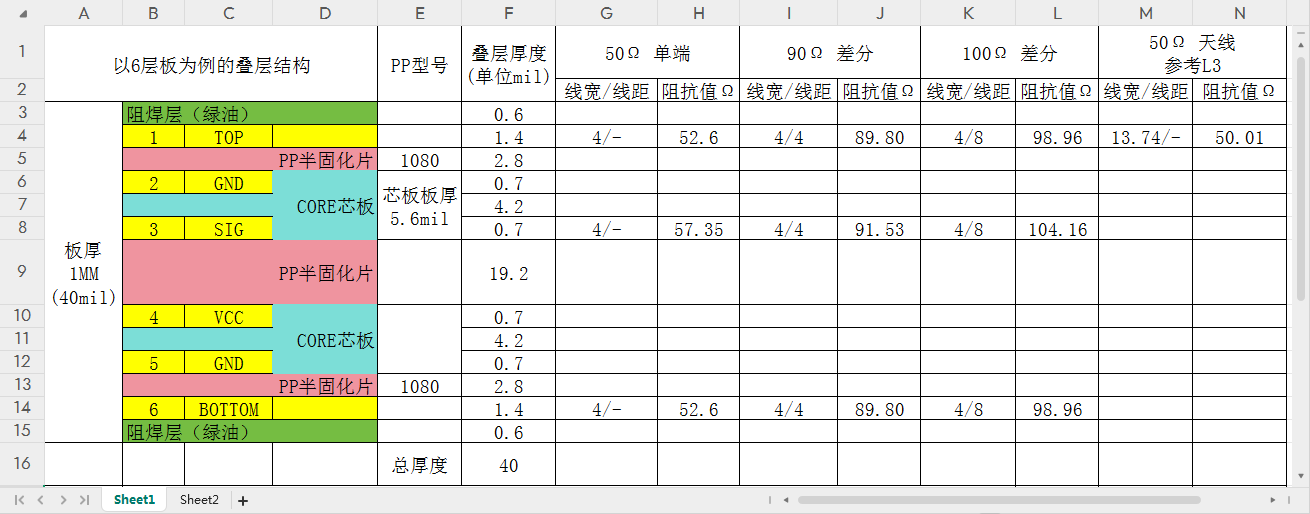Select row 14 header
The height and width of the screenshot is (514, 1310).
coord(23,408)
